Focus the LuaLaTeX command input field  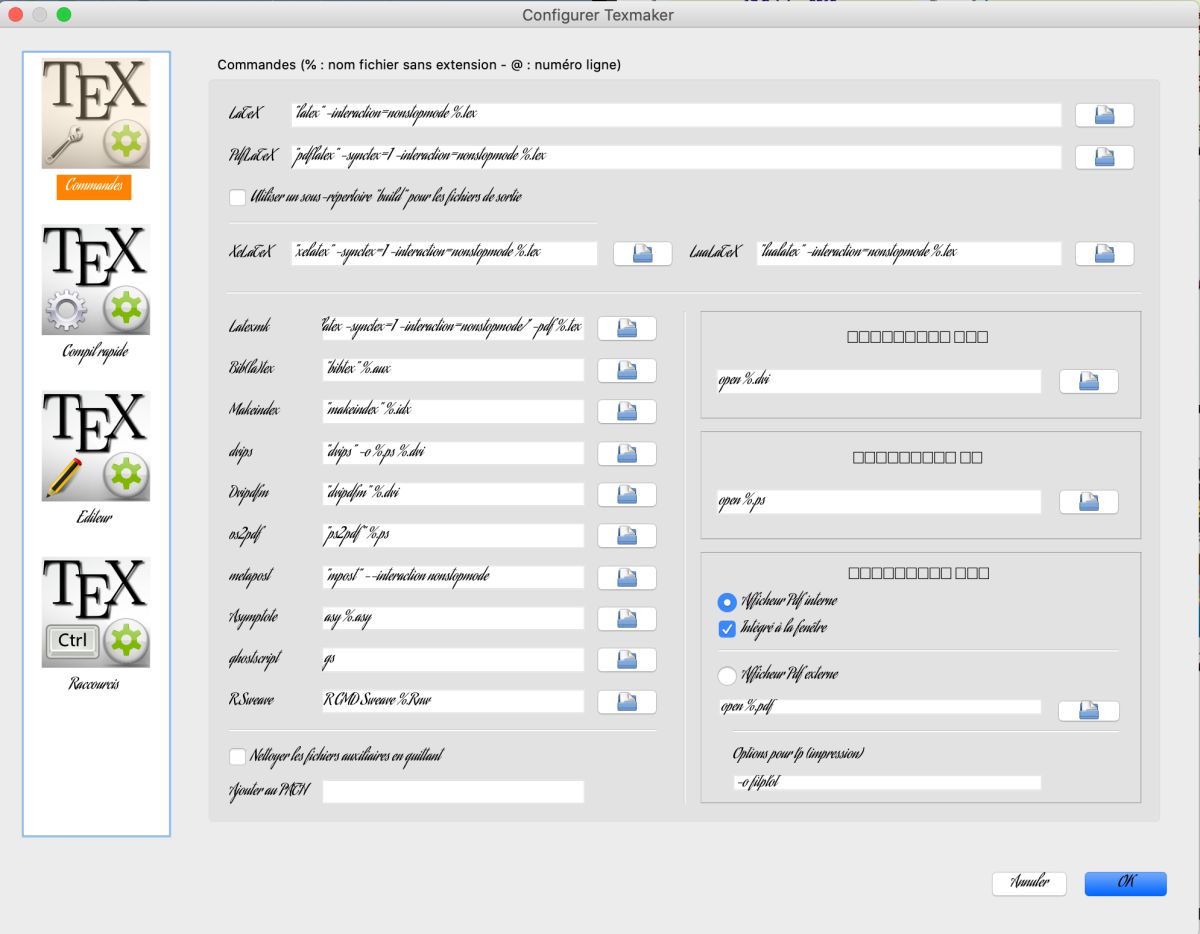(x=909, y=253)
